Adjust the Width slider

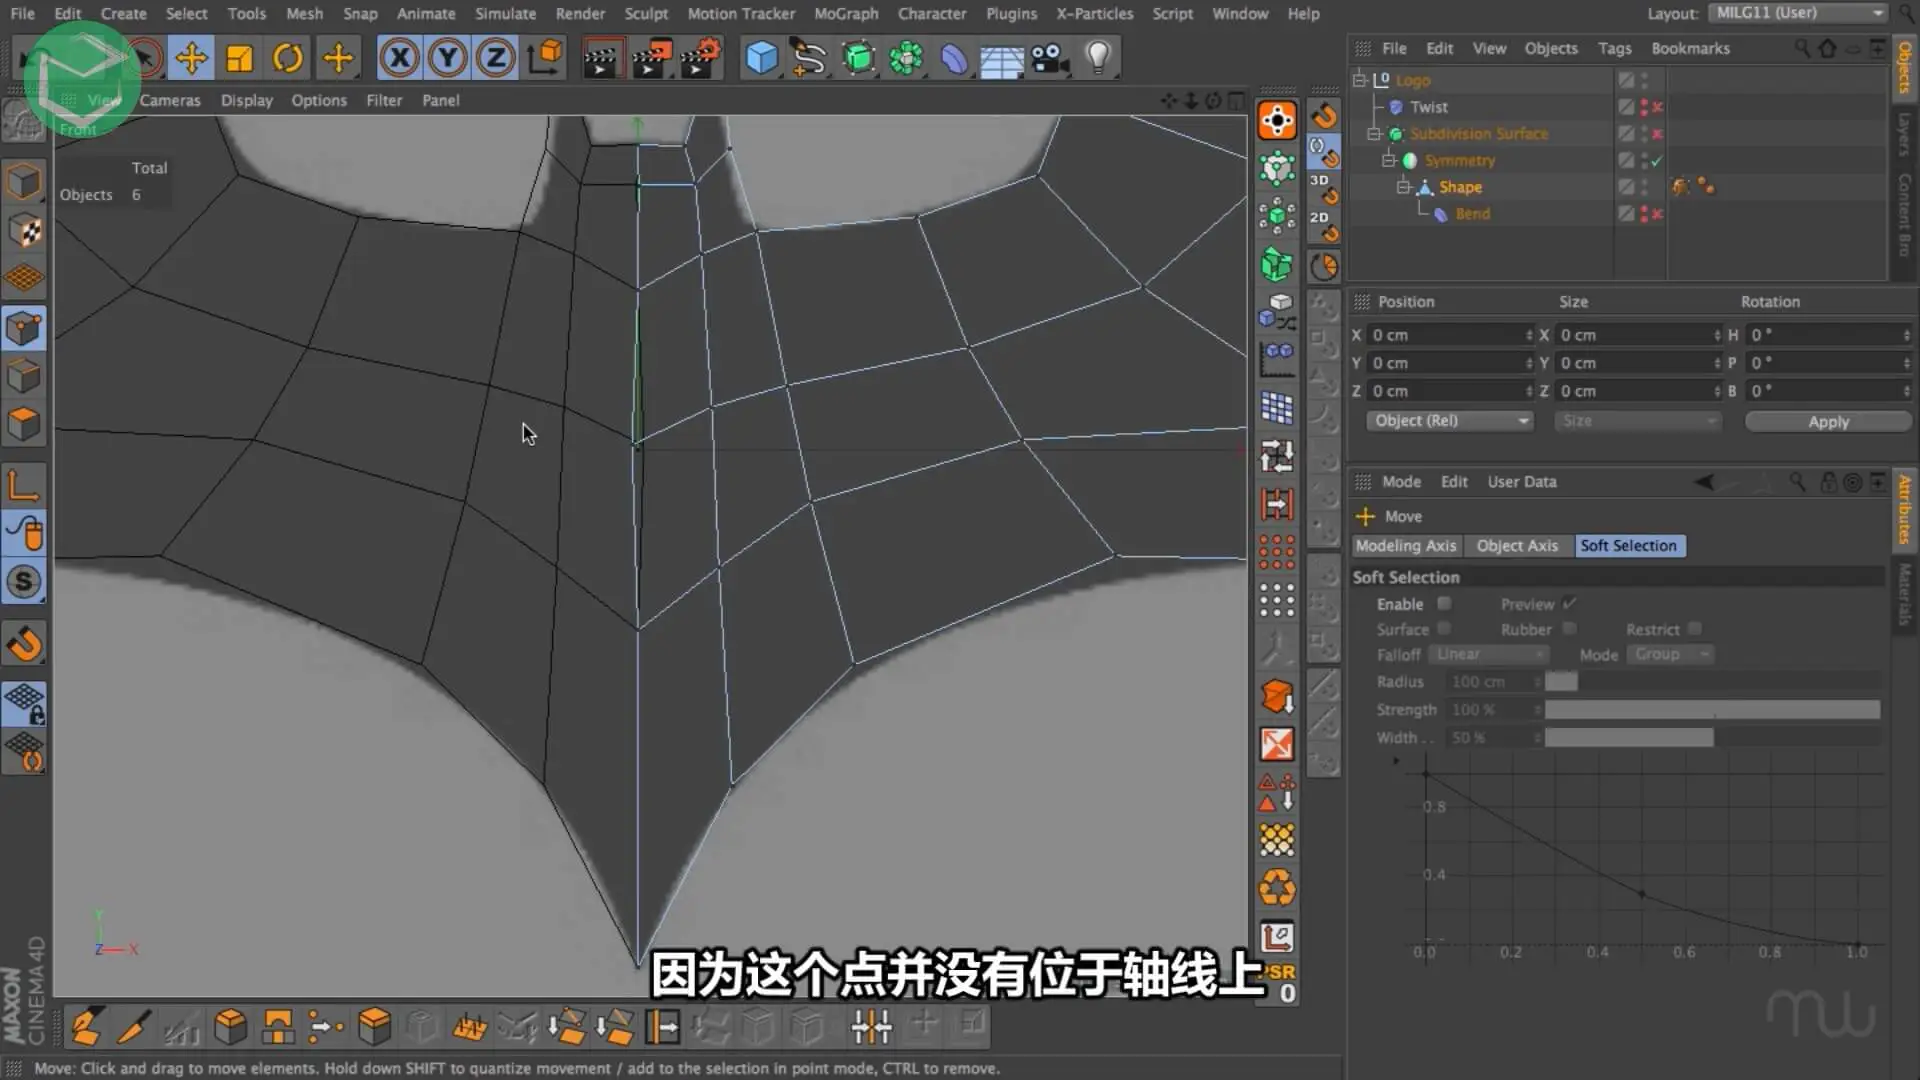pos(1712,737)
